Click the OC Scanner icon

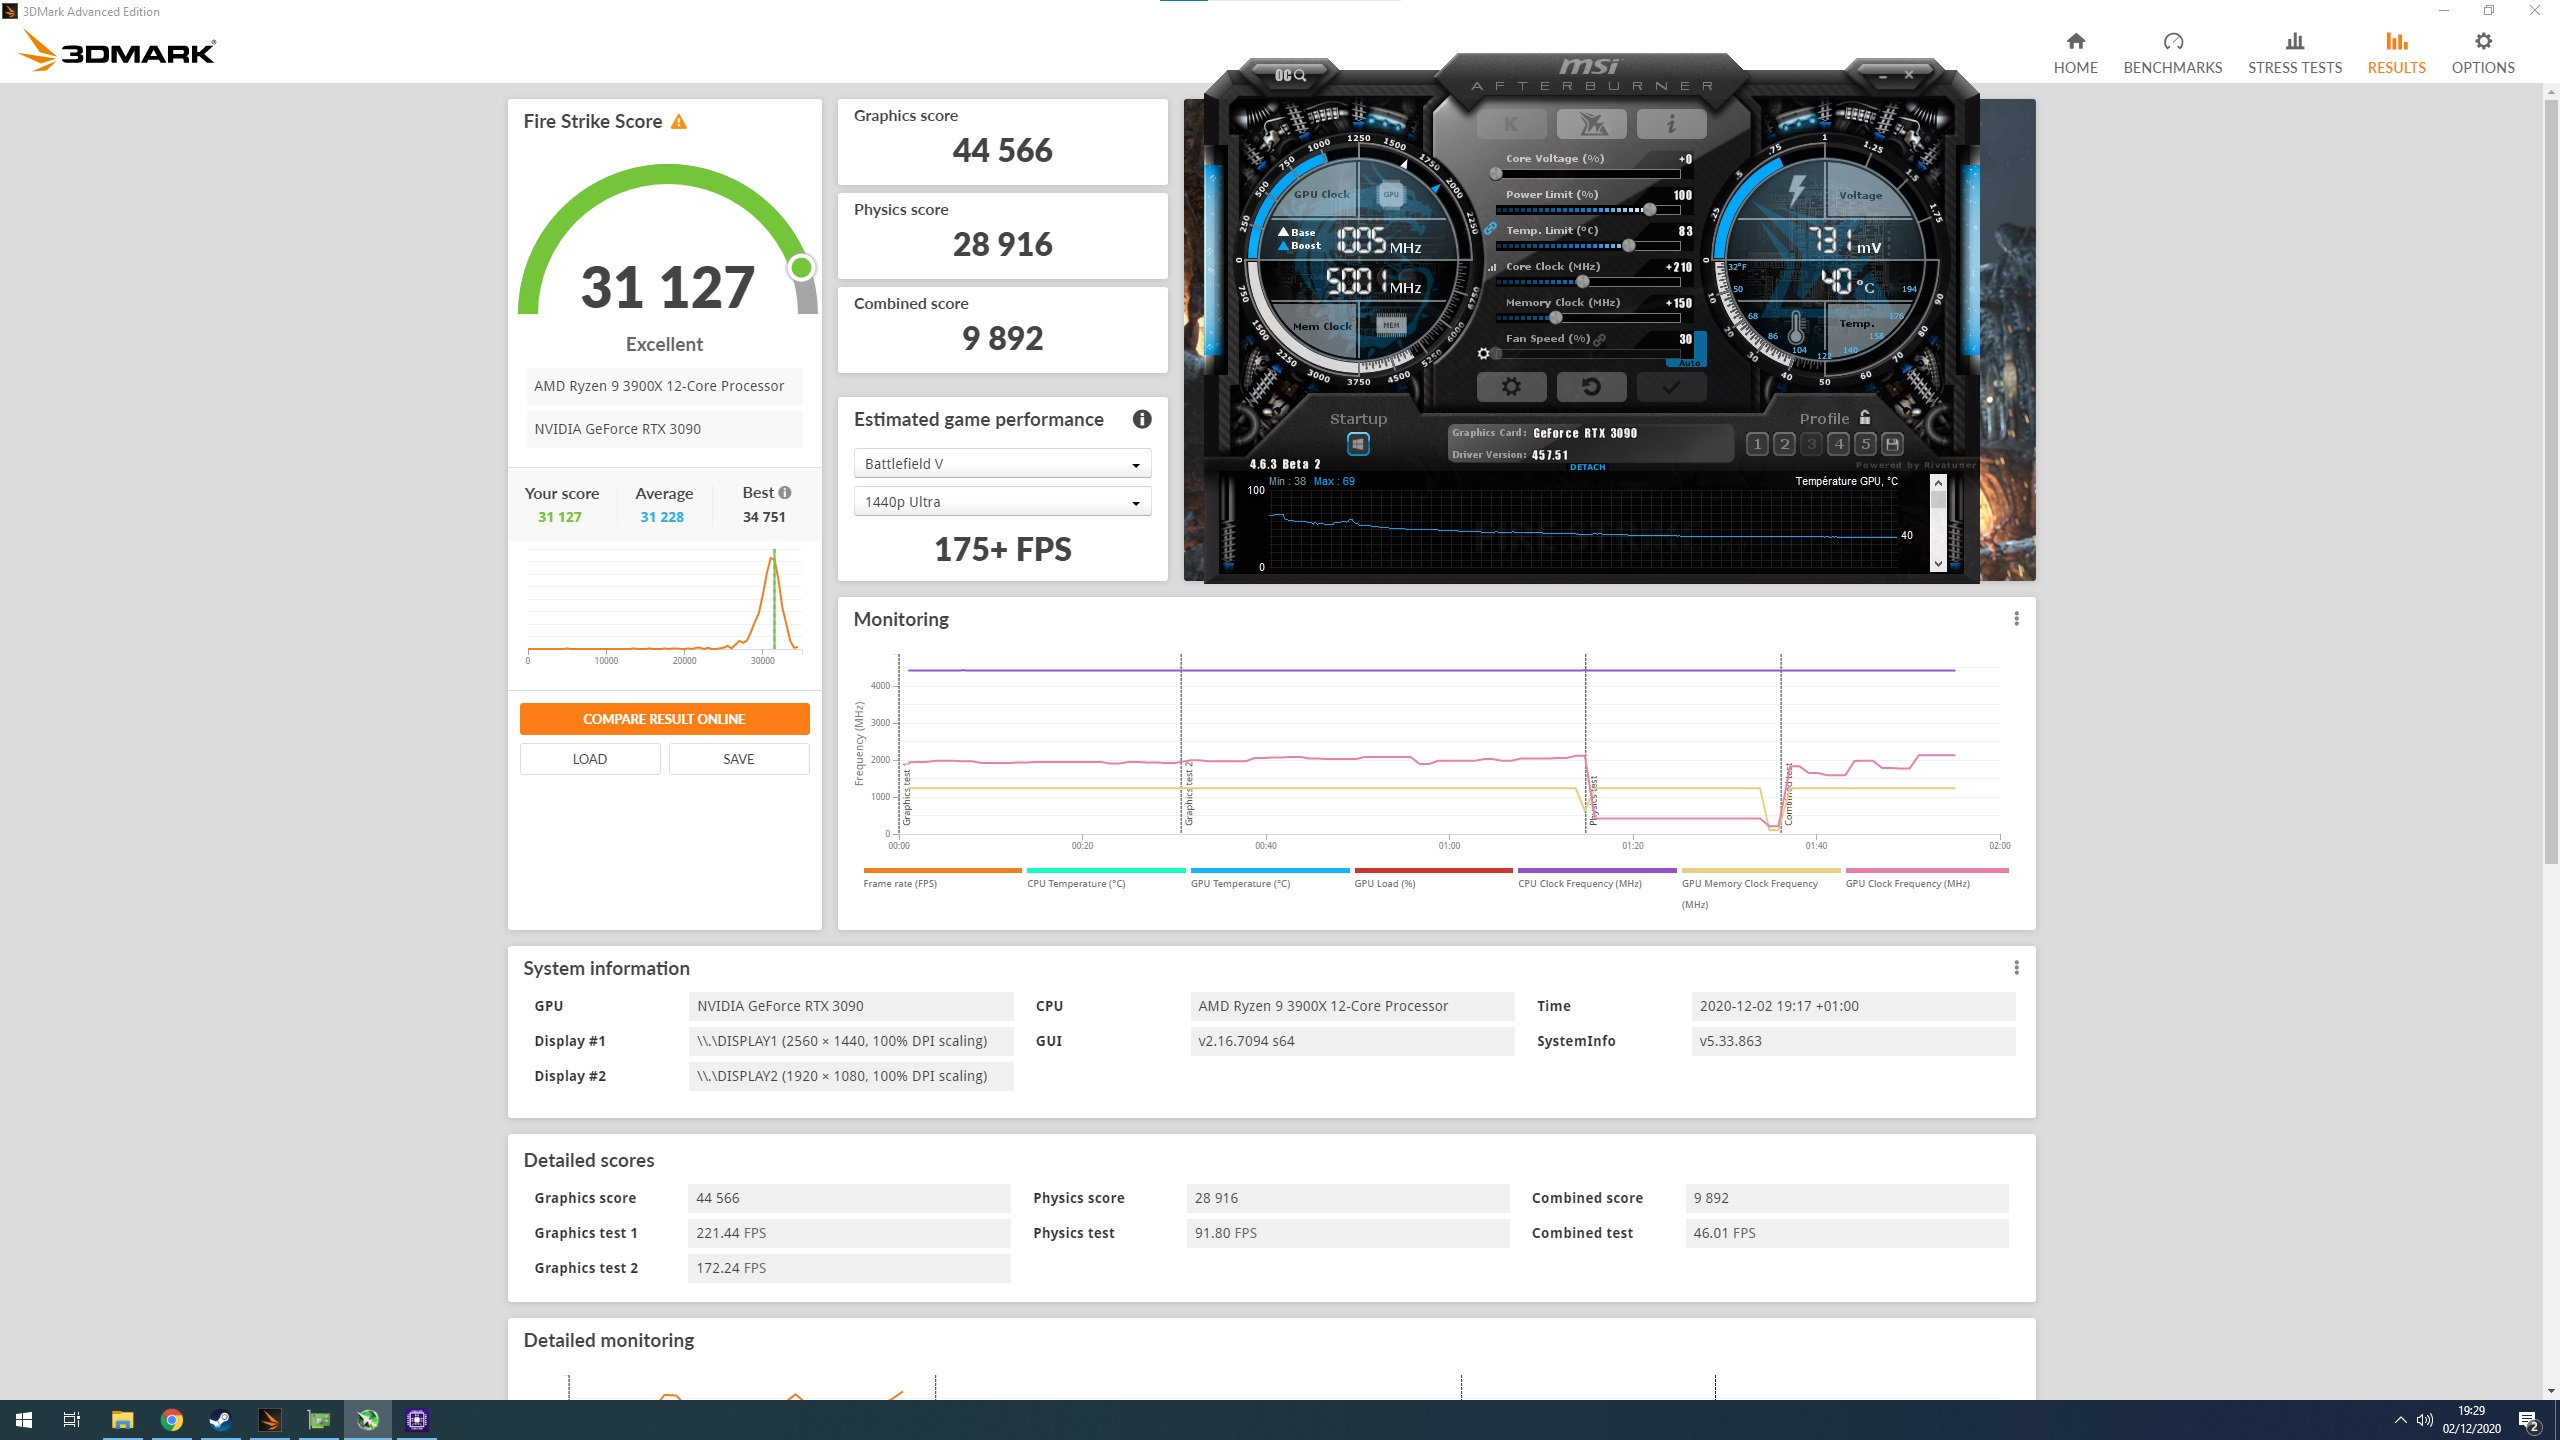1290,75
